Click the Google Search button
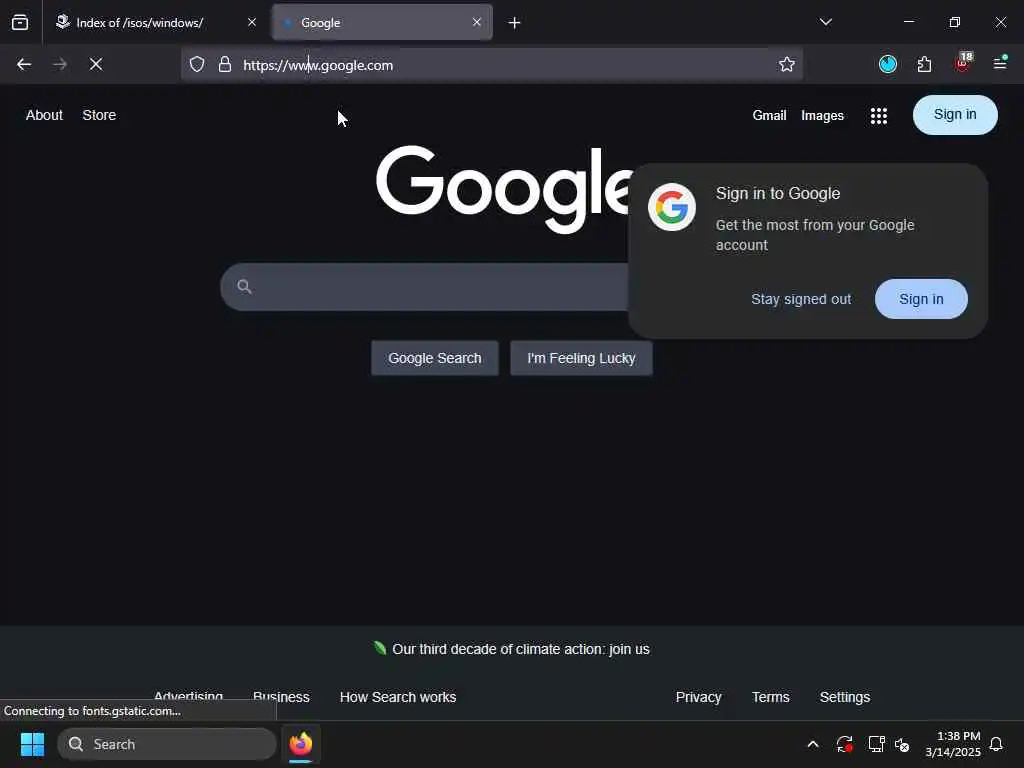This screenshot has width=1024, height=768. pos(434,358)
